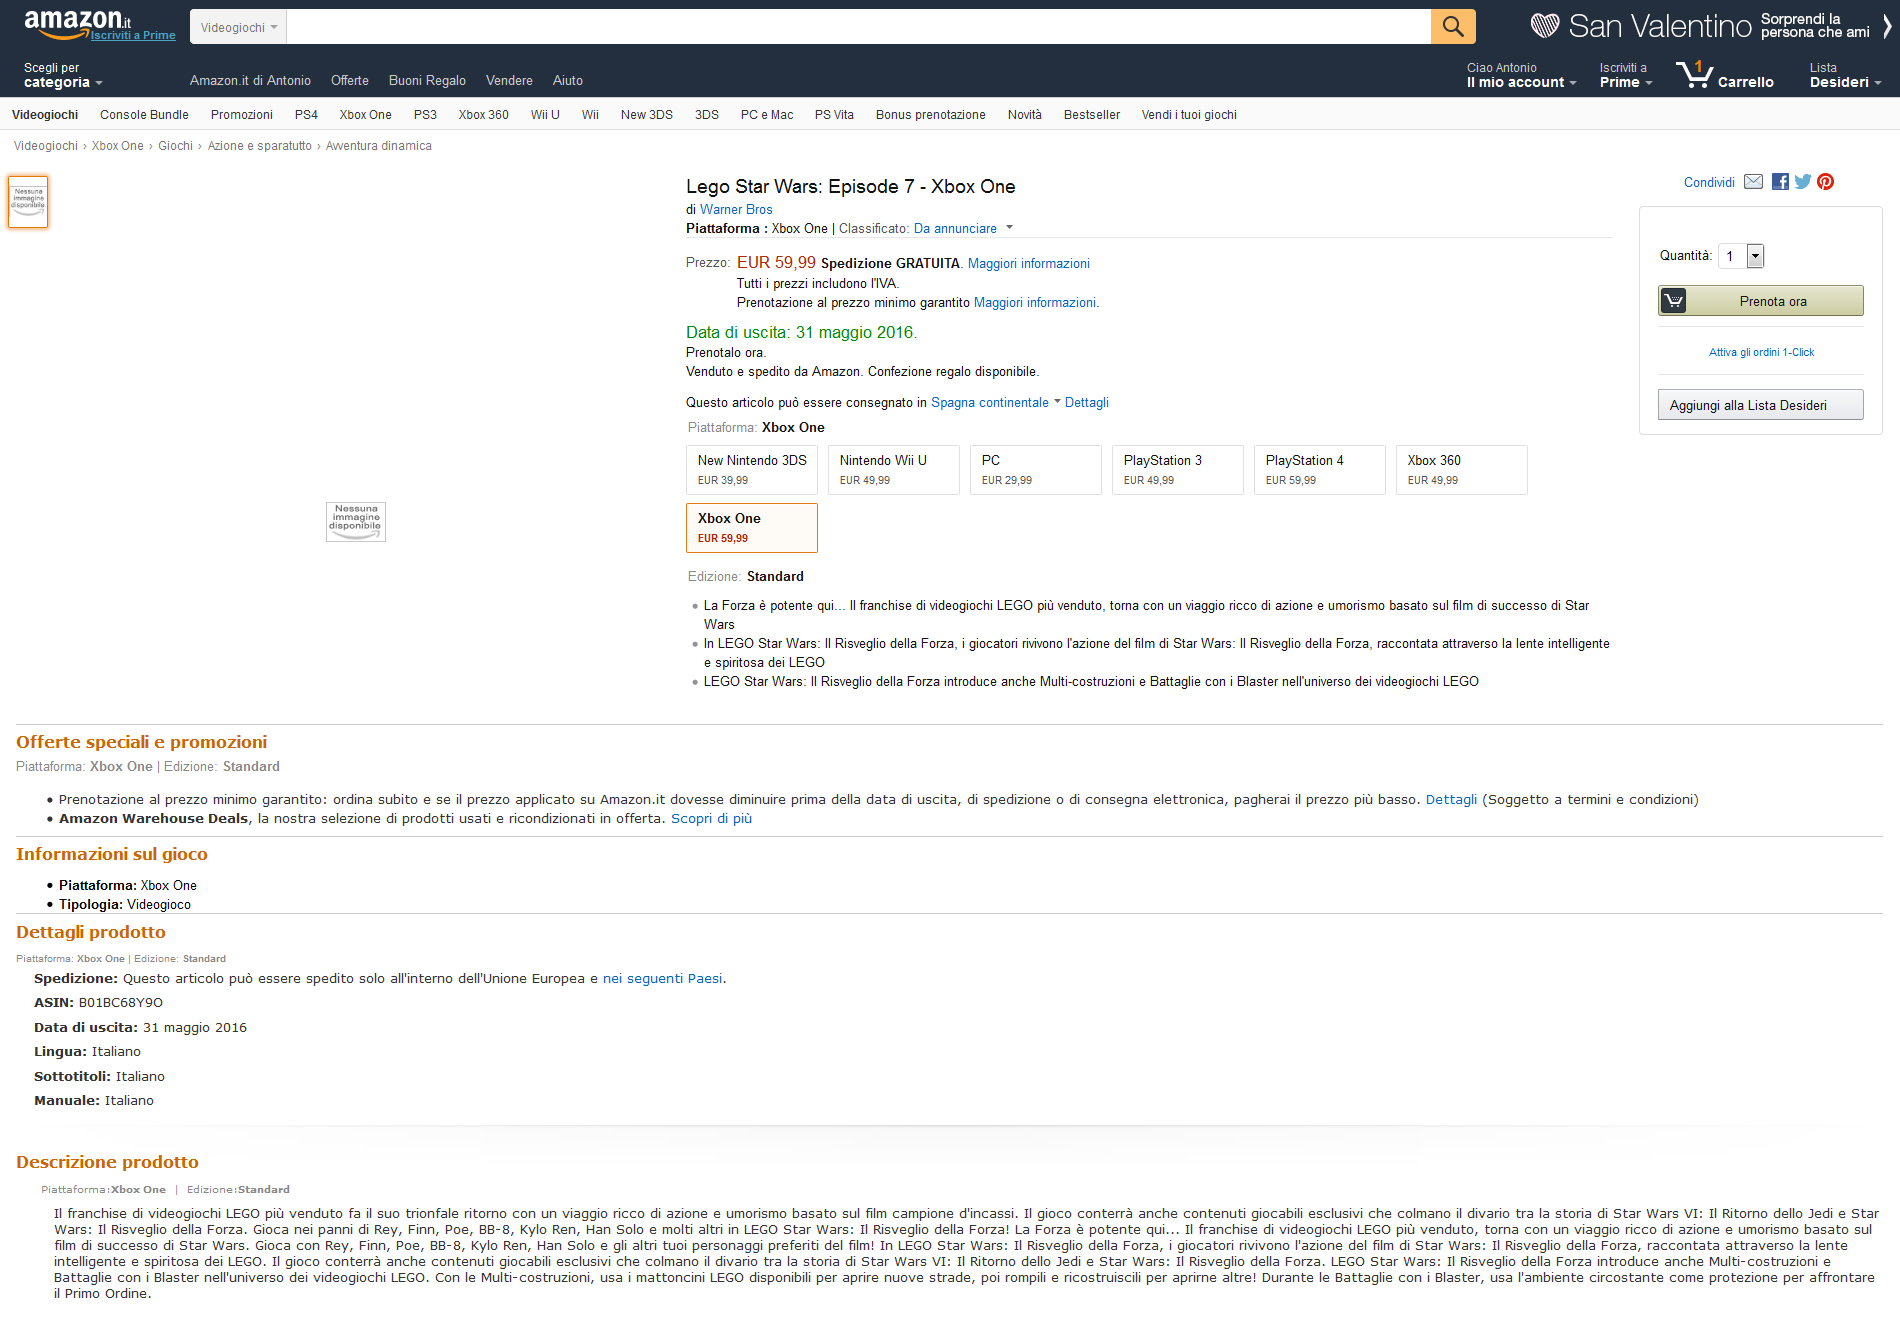This screenshot has width=1900, height=1325.
Task: Click Maggiori informazioni next to shipping
Action: 1029,264
